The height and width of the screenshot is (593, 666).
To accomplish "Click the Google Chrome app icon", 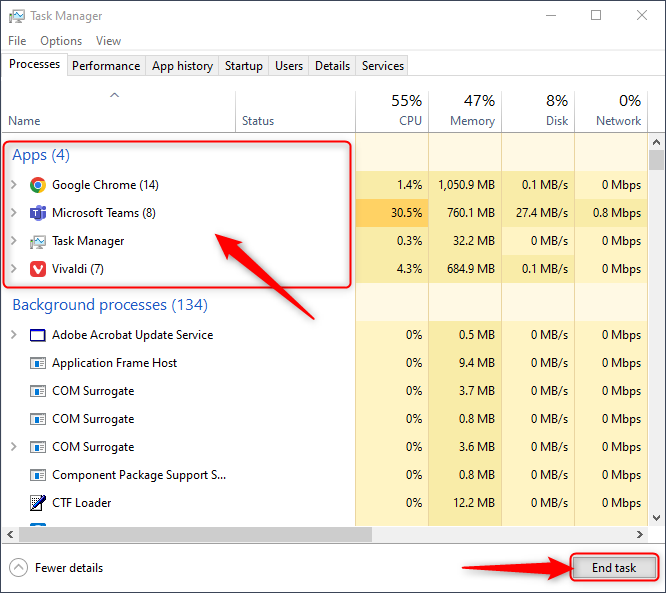I will pyautogui.click(x=38, y=185).
